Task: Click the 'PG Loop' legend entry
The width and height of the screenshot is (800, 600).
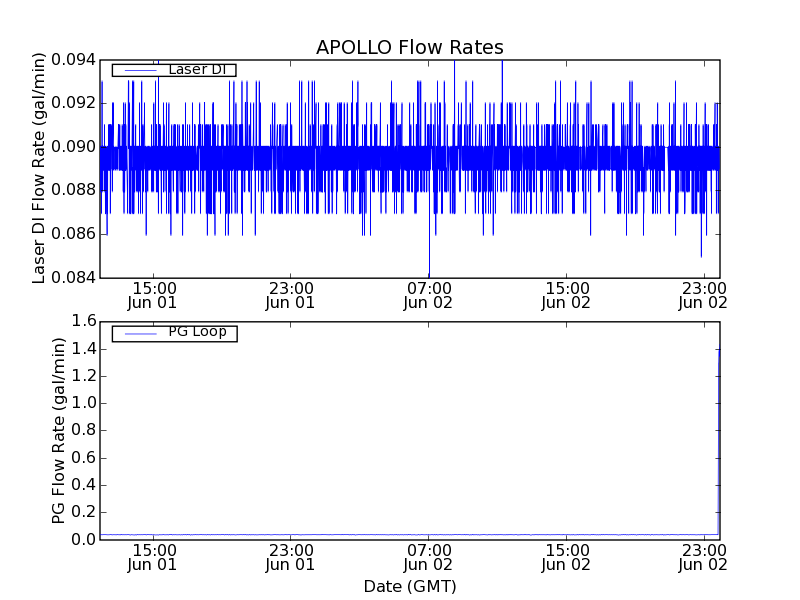Action: pos(174,333)
